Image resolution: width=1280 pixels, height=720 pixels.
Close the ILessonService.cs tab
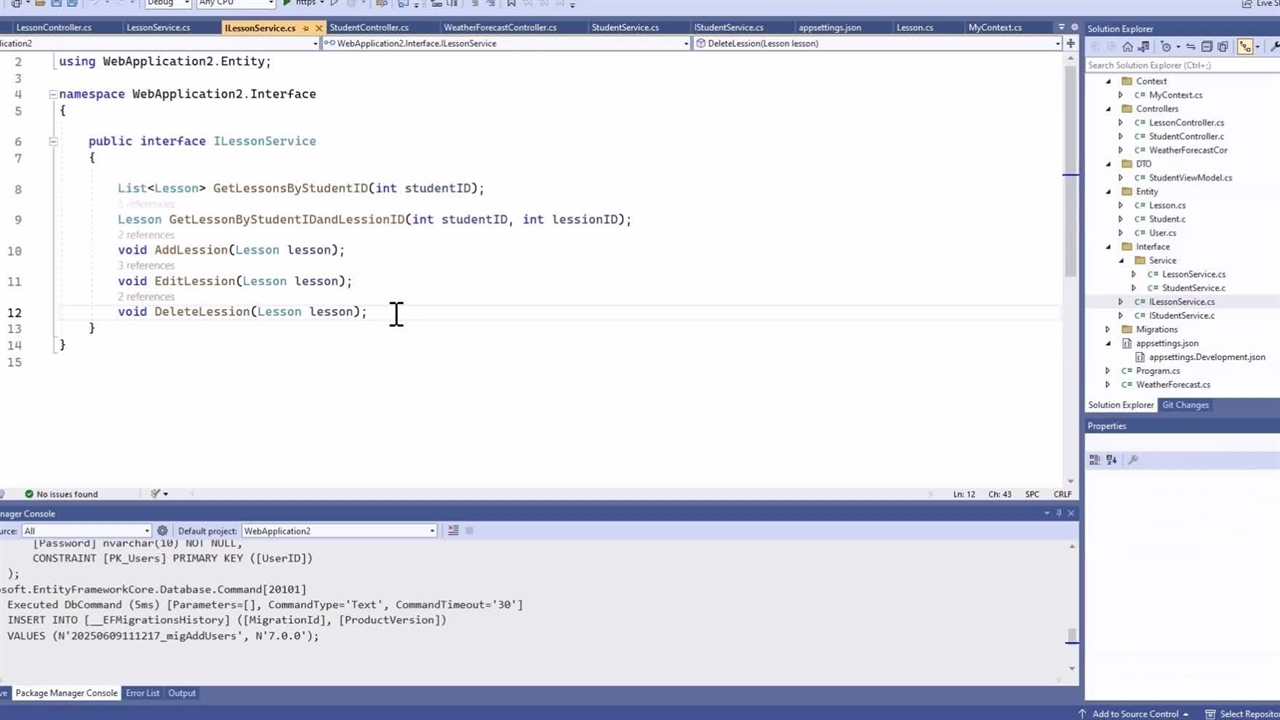click(x=319, y=28)
